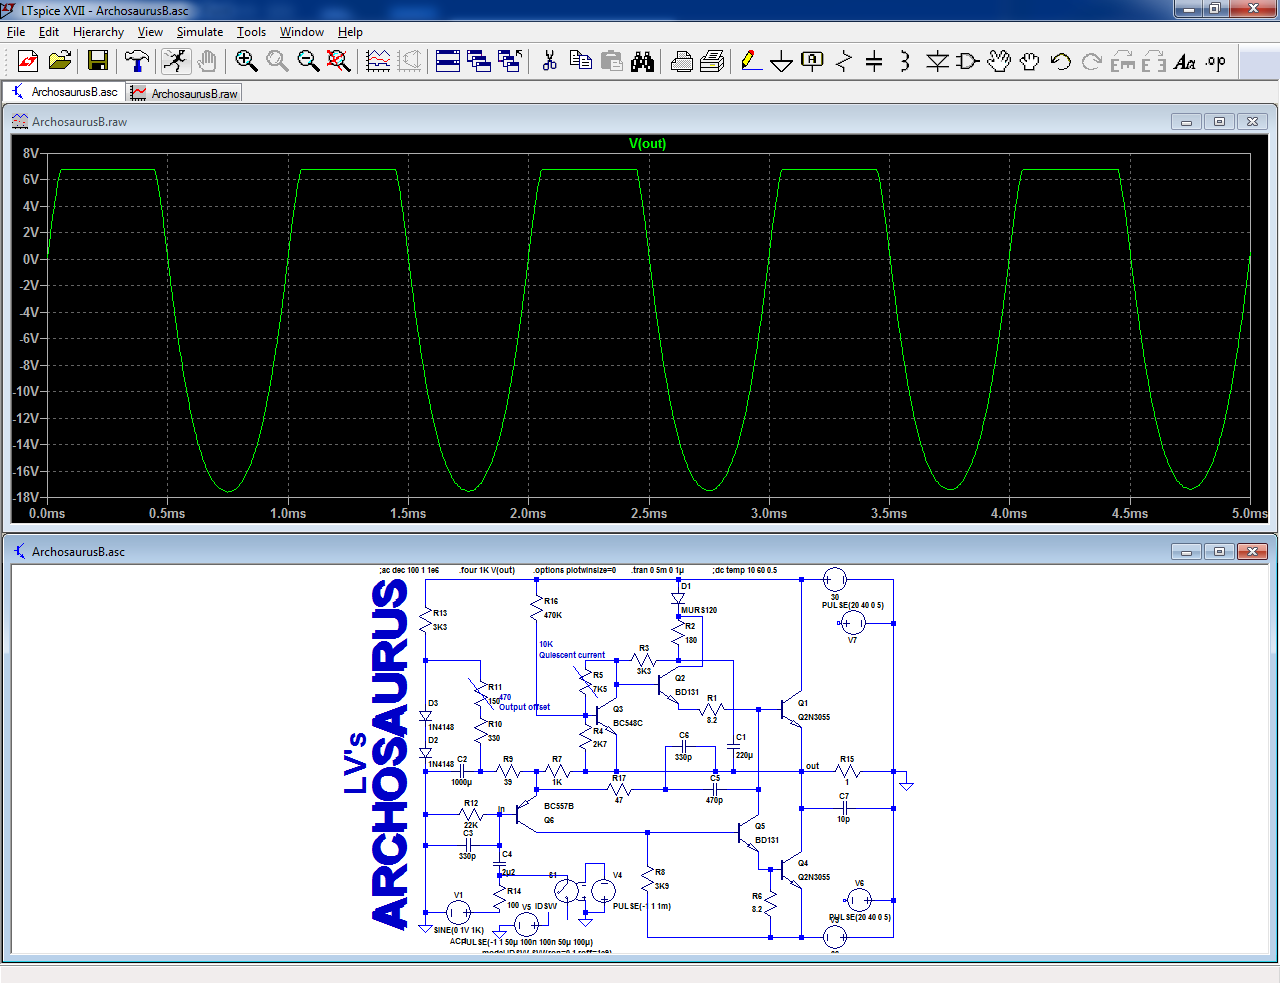This screenshot has height=984, width=1280.
Task: Place a diode component
Action: (x=937, y=61)
